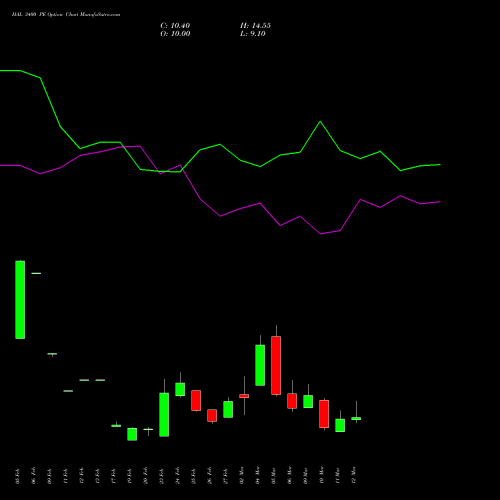Click the 24 Feb date label
The height and width of the screenshot is (500, 500).
pyautogui.click(x=178, y=476)
